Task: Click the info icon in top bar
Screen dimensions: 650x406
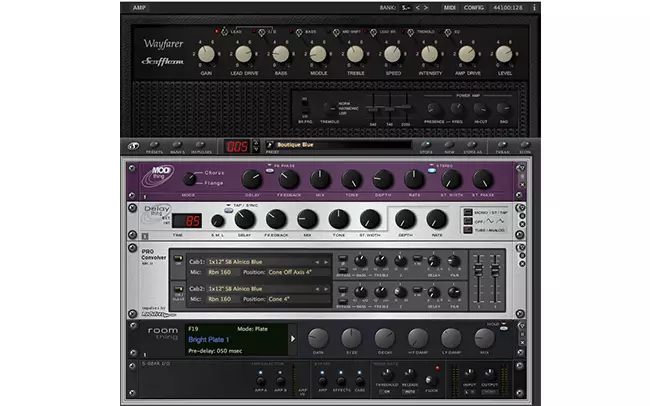Action: pyautogui.click(x=534, y=7)
